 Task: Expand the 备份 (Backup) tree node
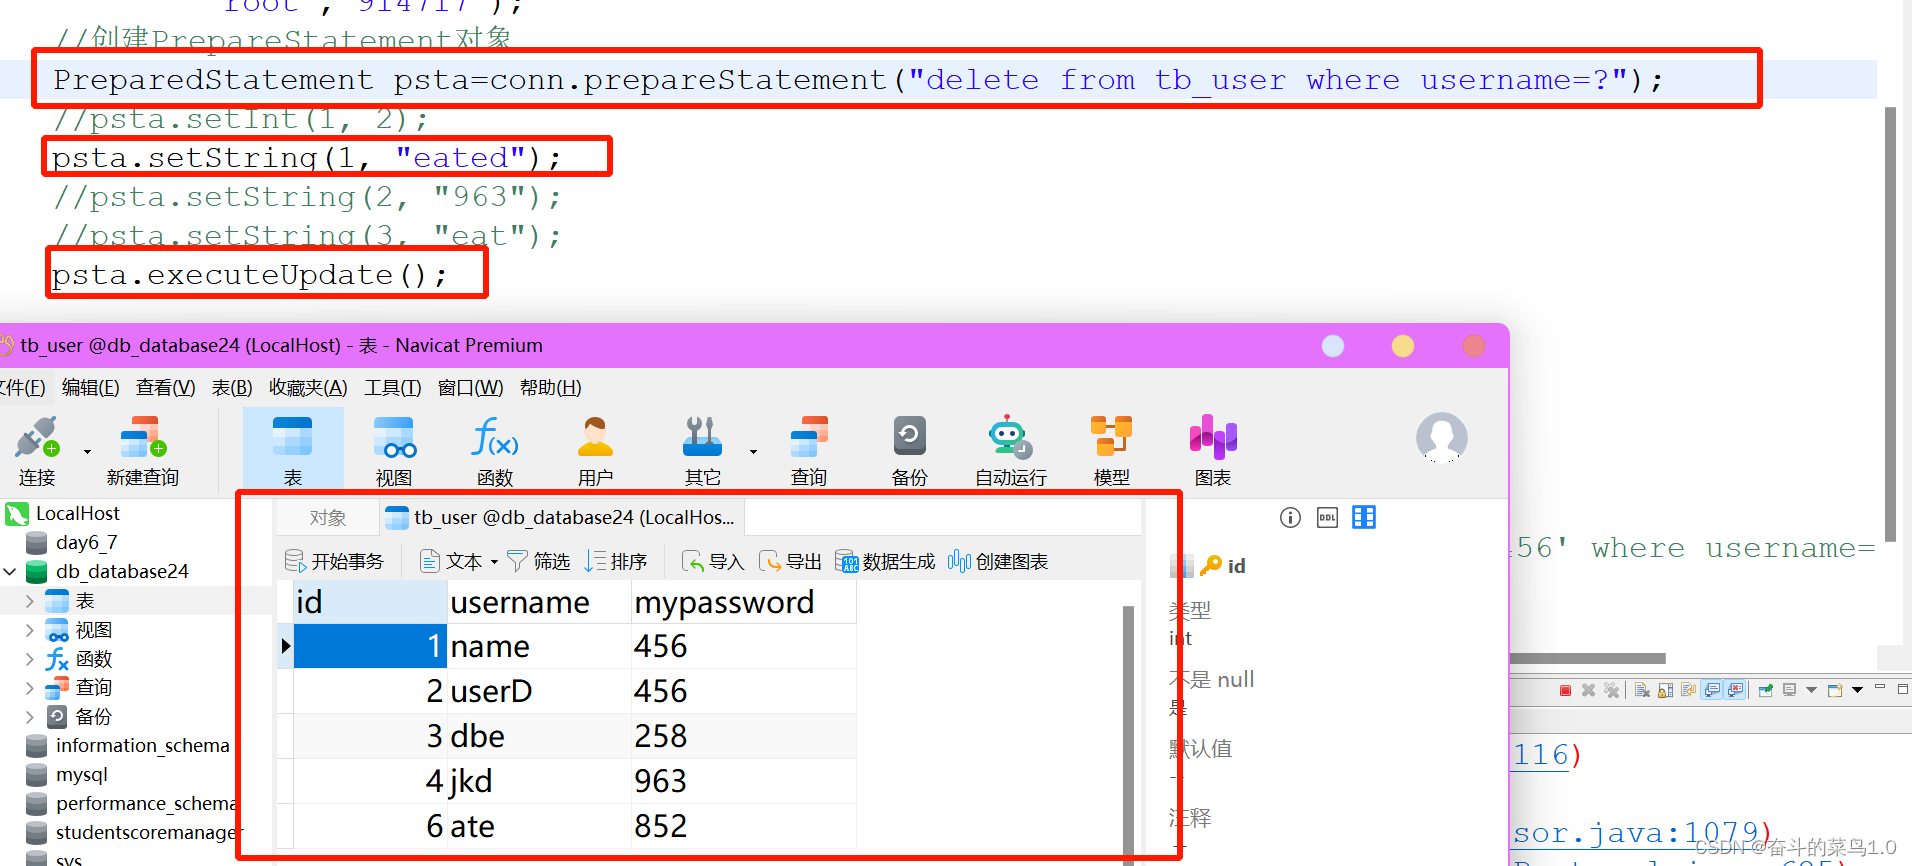29,717
